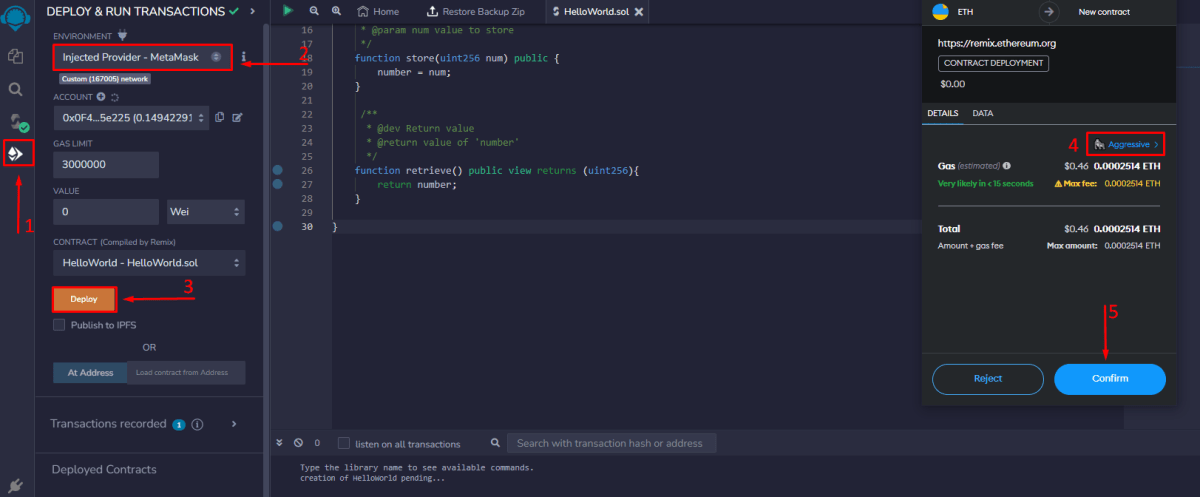Collapse the Deploy & Run panel chevron

click(252, 11)
